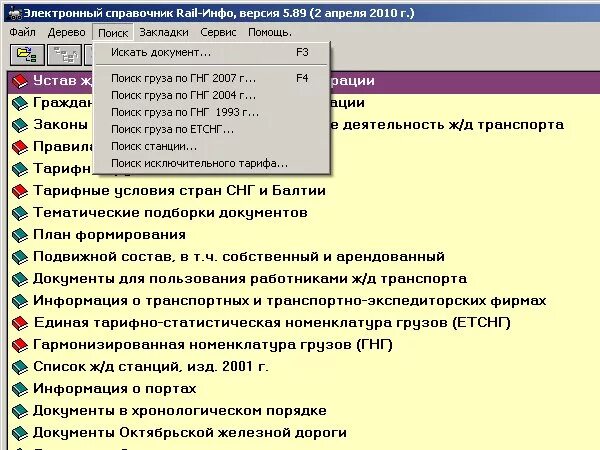Click book icon of Список ж/д станций
The height and width of the screenshot is (450, 600).
20,367
